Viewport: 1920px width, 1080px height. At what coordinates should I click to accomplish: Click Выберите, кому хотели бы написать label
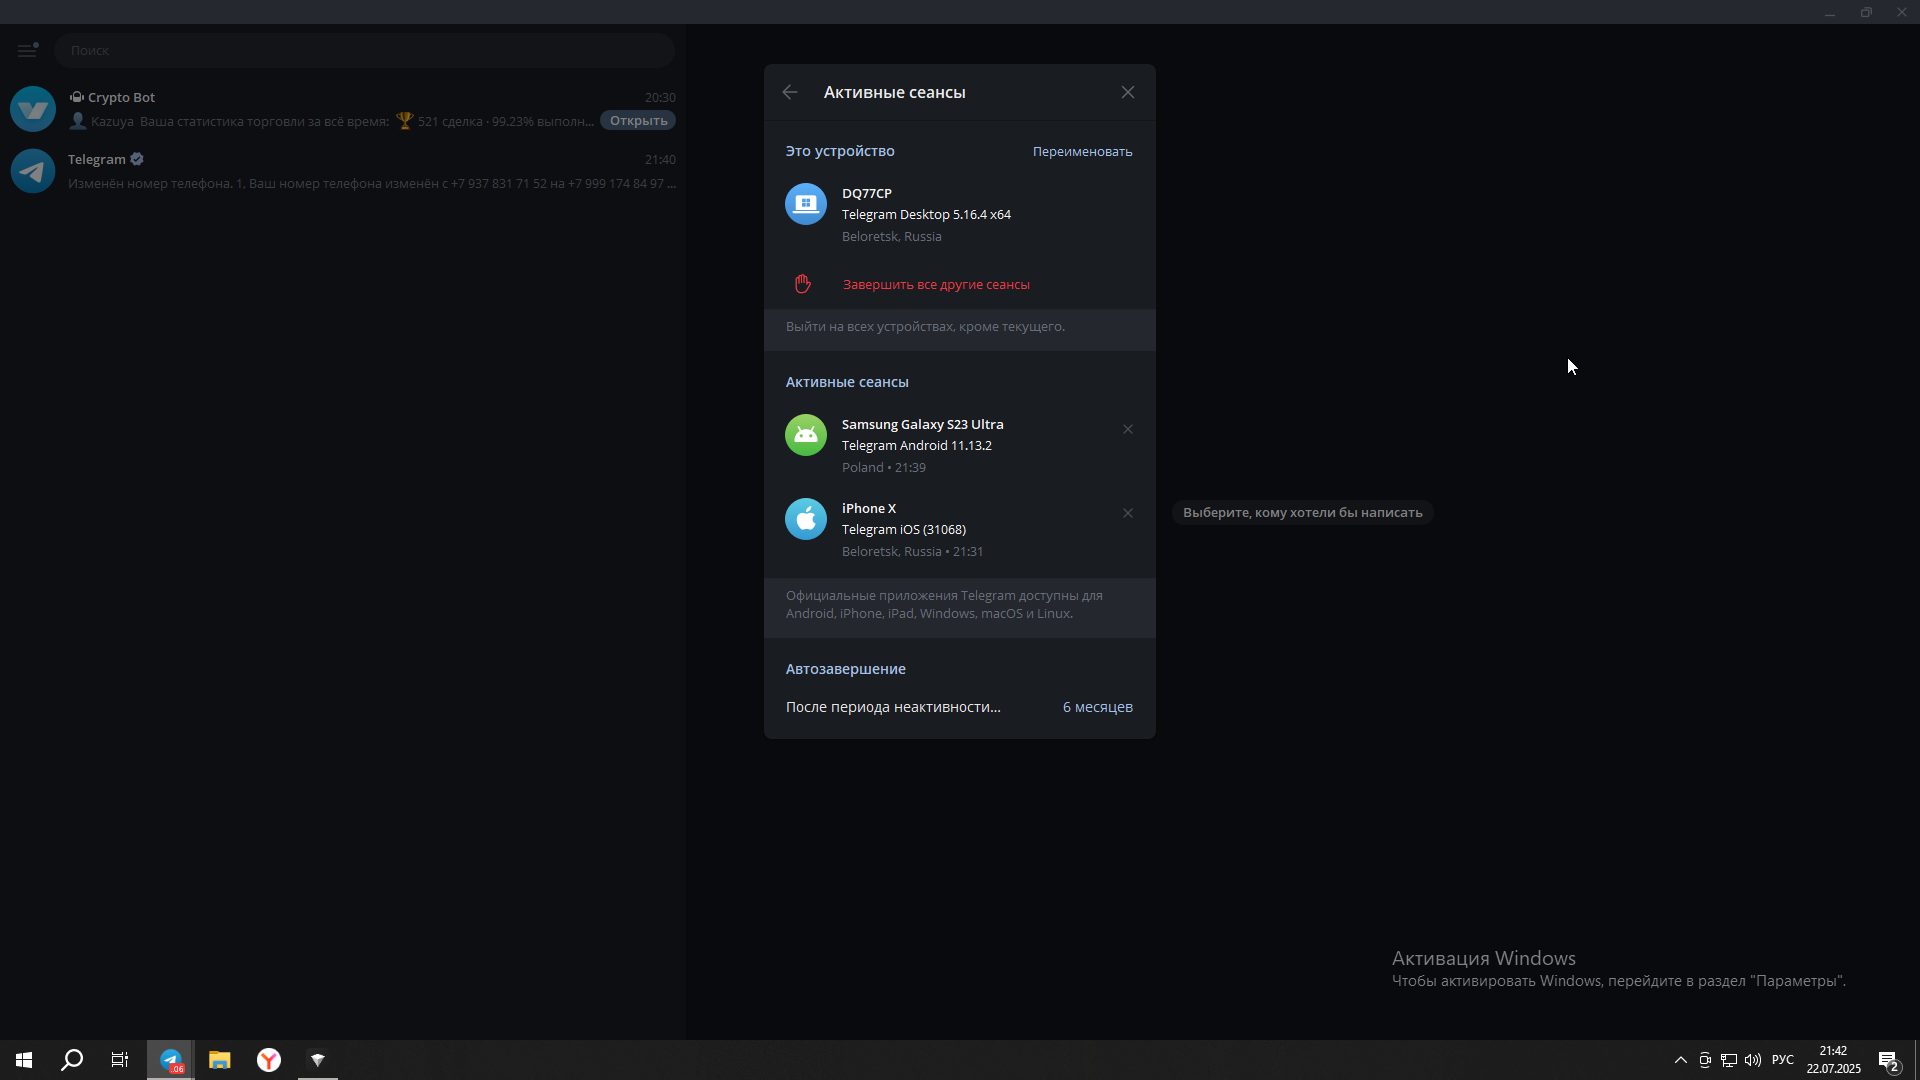click(x=1302, y=513)
